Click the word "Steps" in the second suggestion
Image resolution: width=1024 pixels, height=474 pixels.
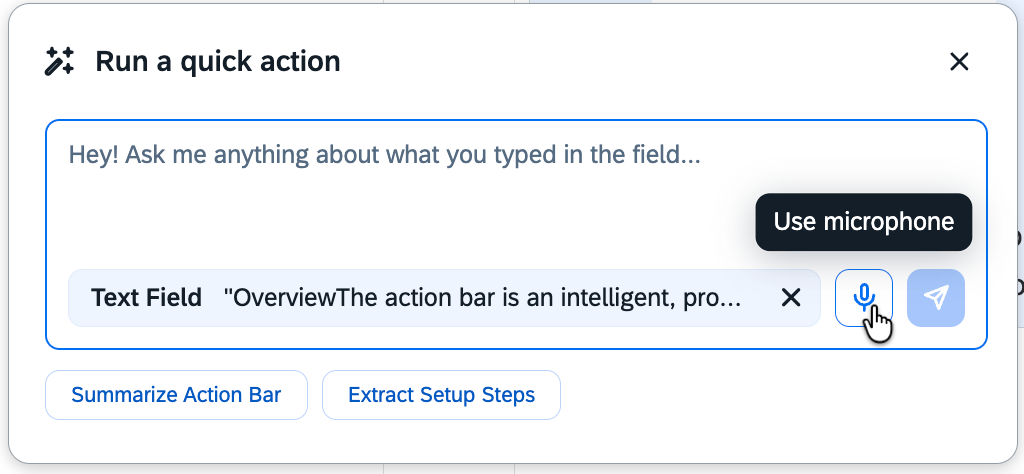coord(510,395)
